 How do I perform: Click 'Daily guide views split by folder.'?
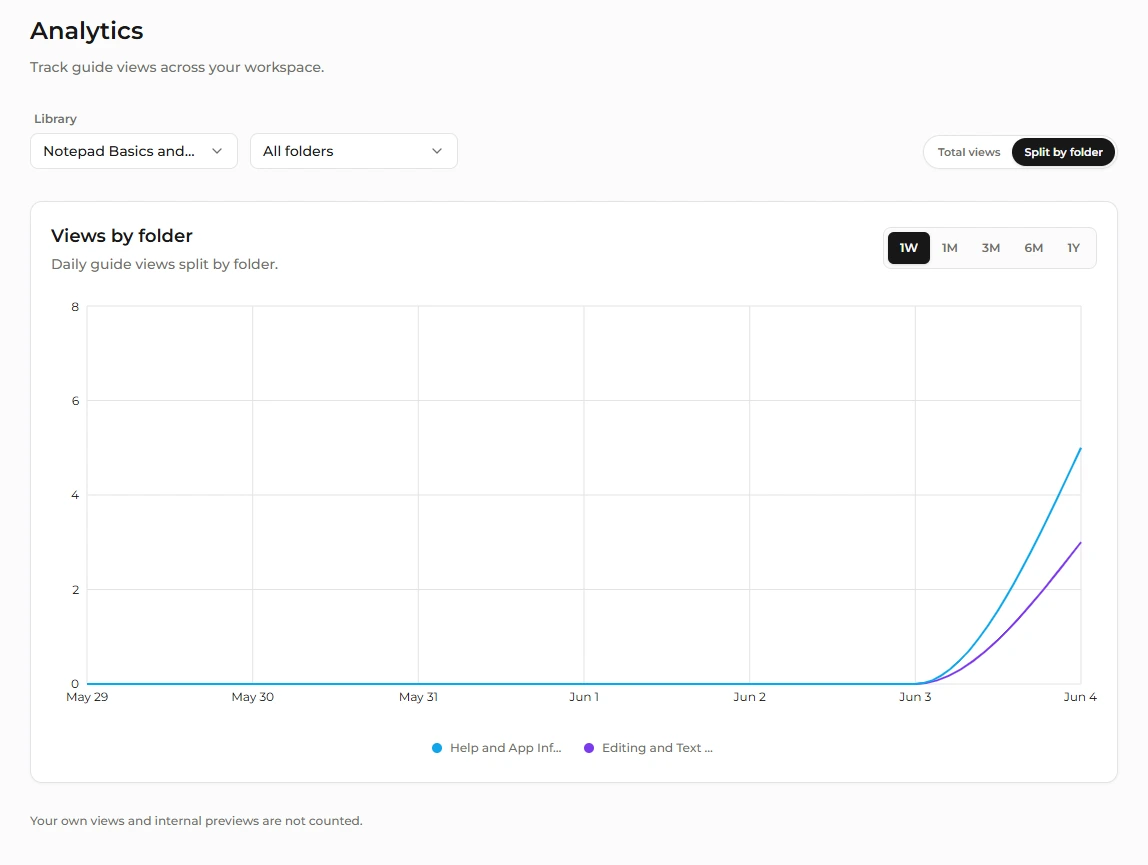tap(165, 264)
